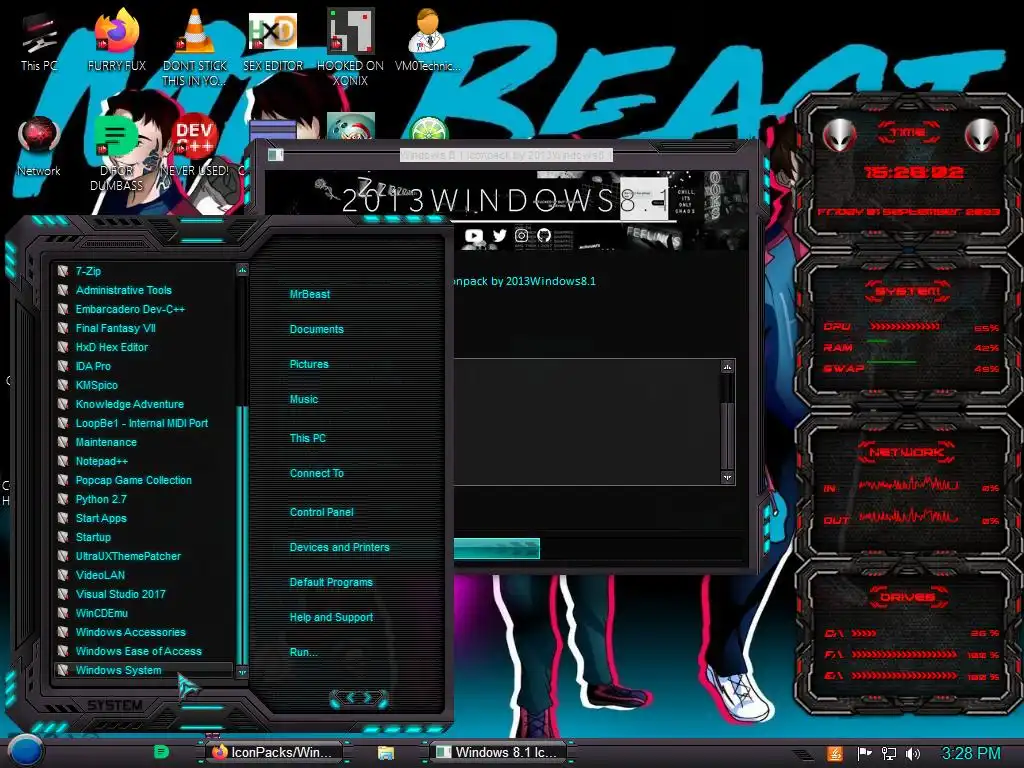Select the SEX EDITOR HxD desktop icon

(273, 40)
